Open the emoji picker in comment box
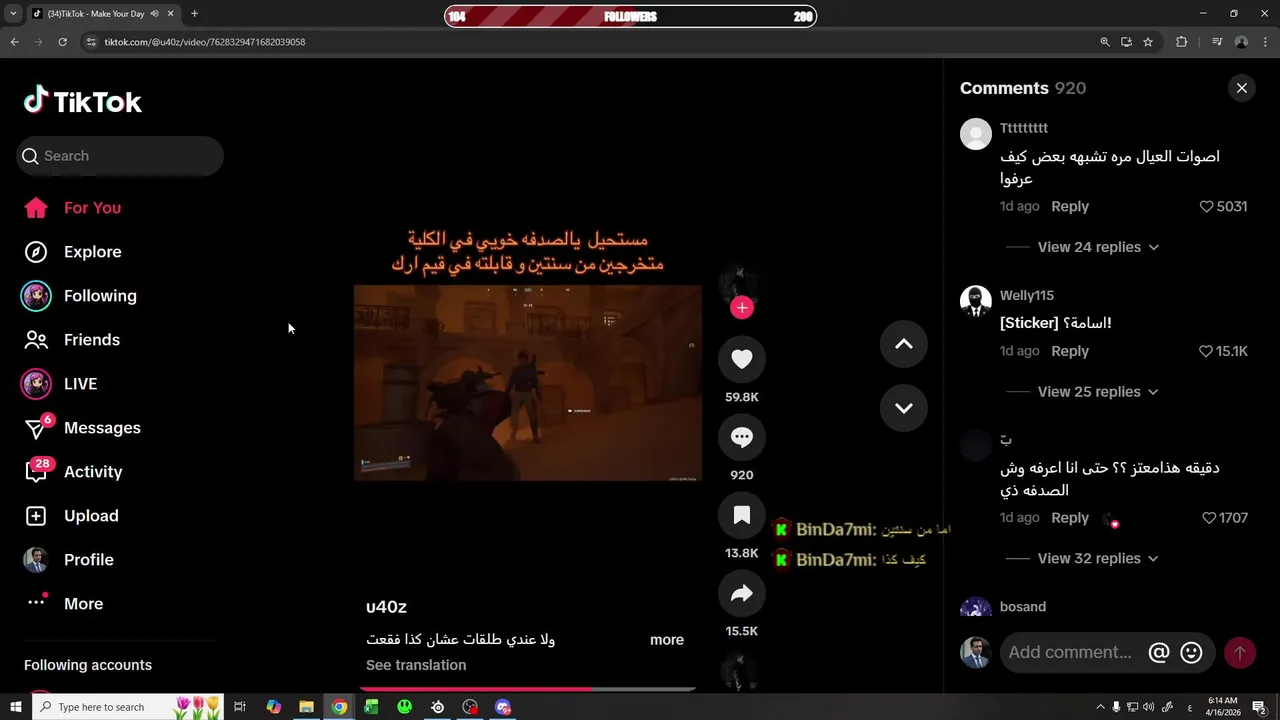1280x720 pixels. (x=1191, y=653)
